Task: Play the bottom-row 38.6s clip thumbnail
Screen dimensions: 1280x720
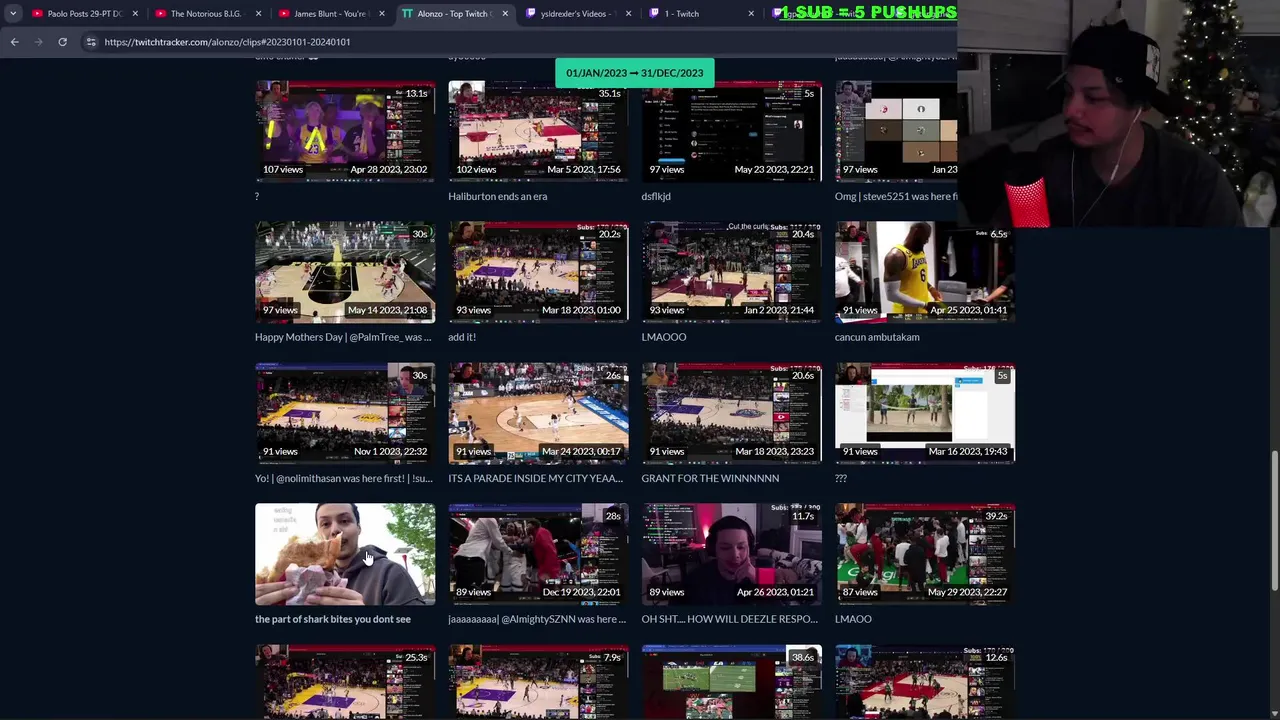Action: [731, 682]
